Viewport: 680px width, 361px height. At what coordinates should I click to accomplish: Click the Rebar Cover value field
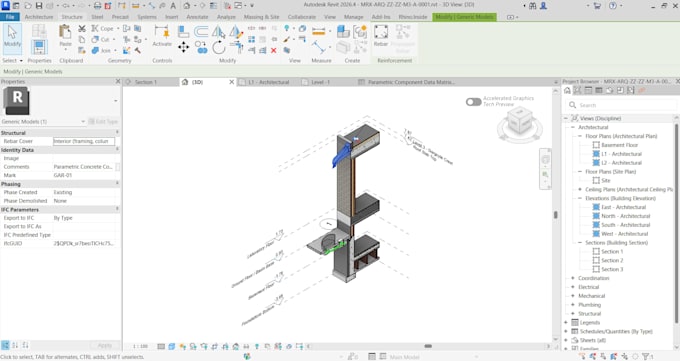(x=84, y=141)
